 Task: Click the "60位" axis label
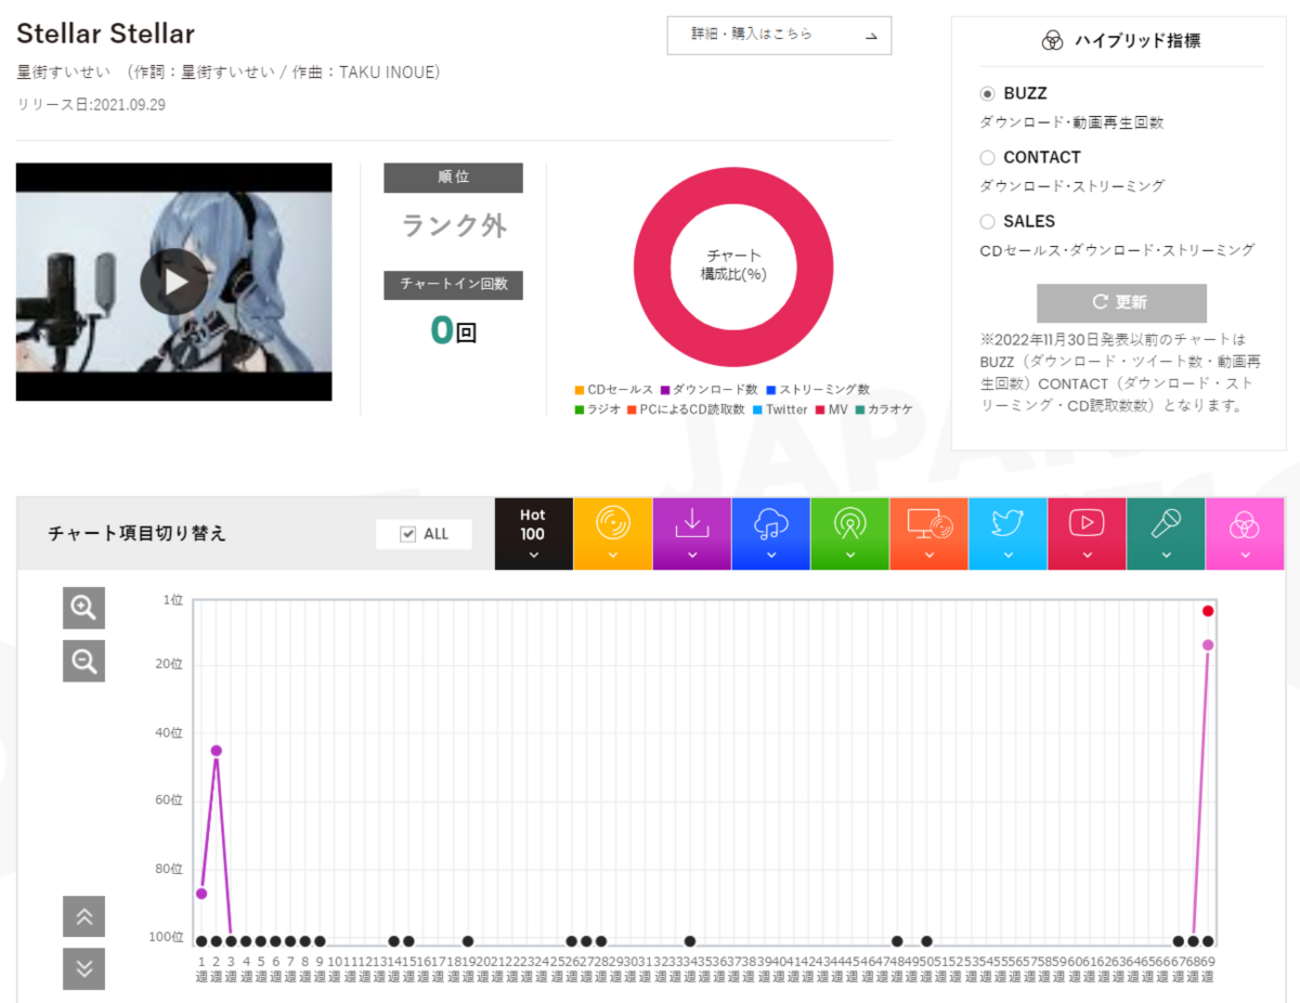(169, 800)
